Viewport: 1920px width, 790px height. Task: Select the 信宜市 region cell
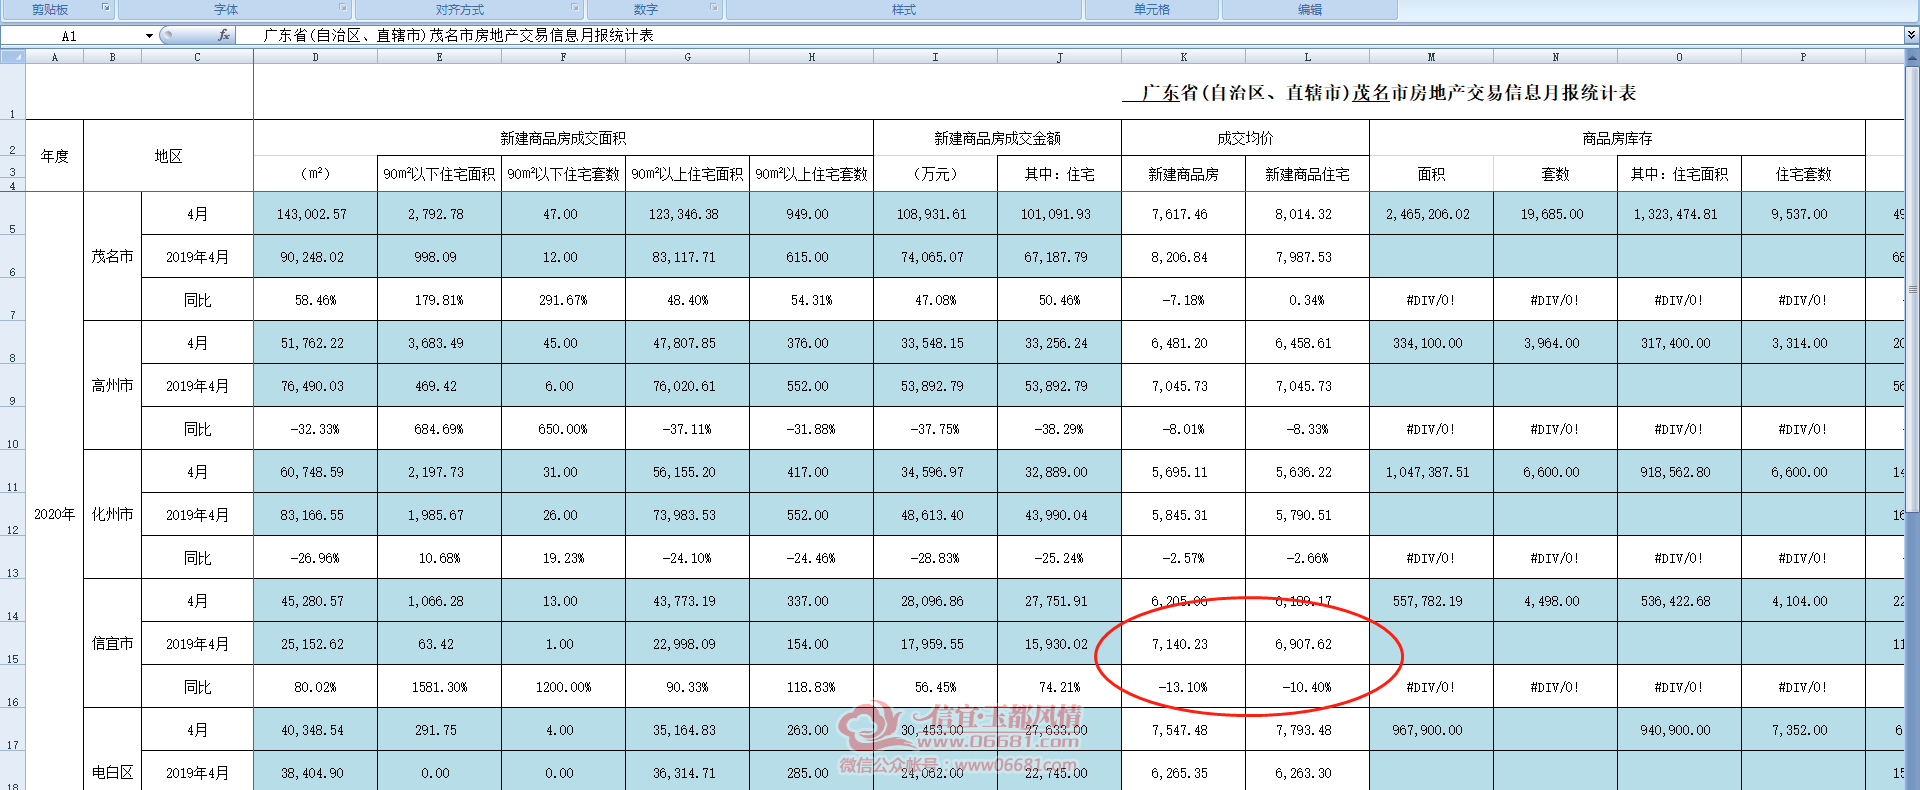[x=112, y=644]
